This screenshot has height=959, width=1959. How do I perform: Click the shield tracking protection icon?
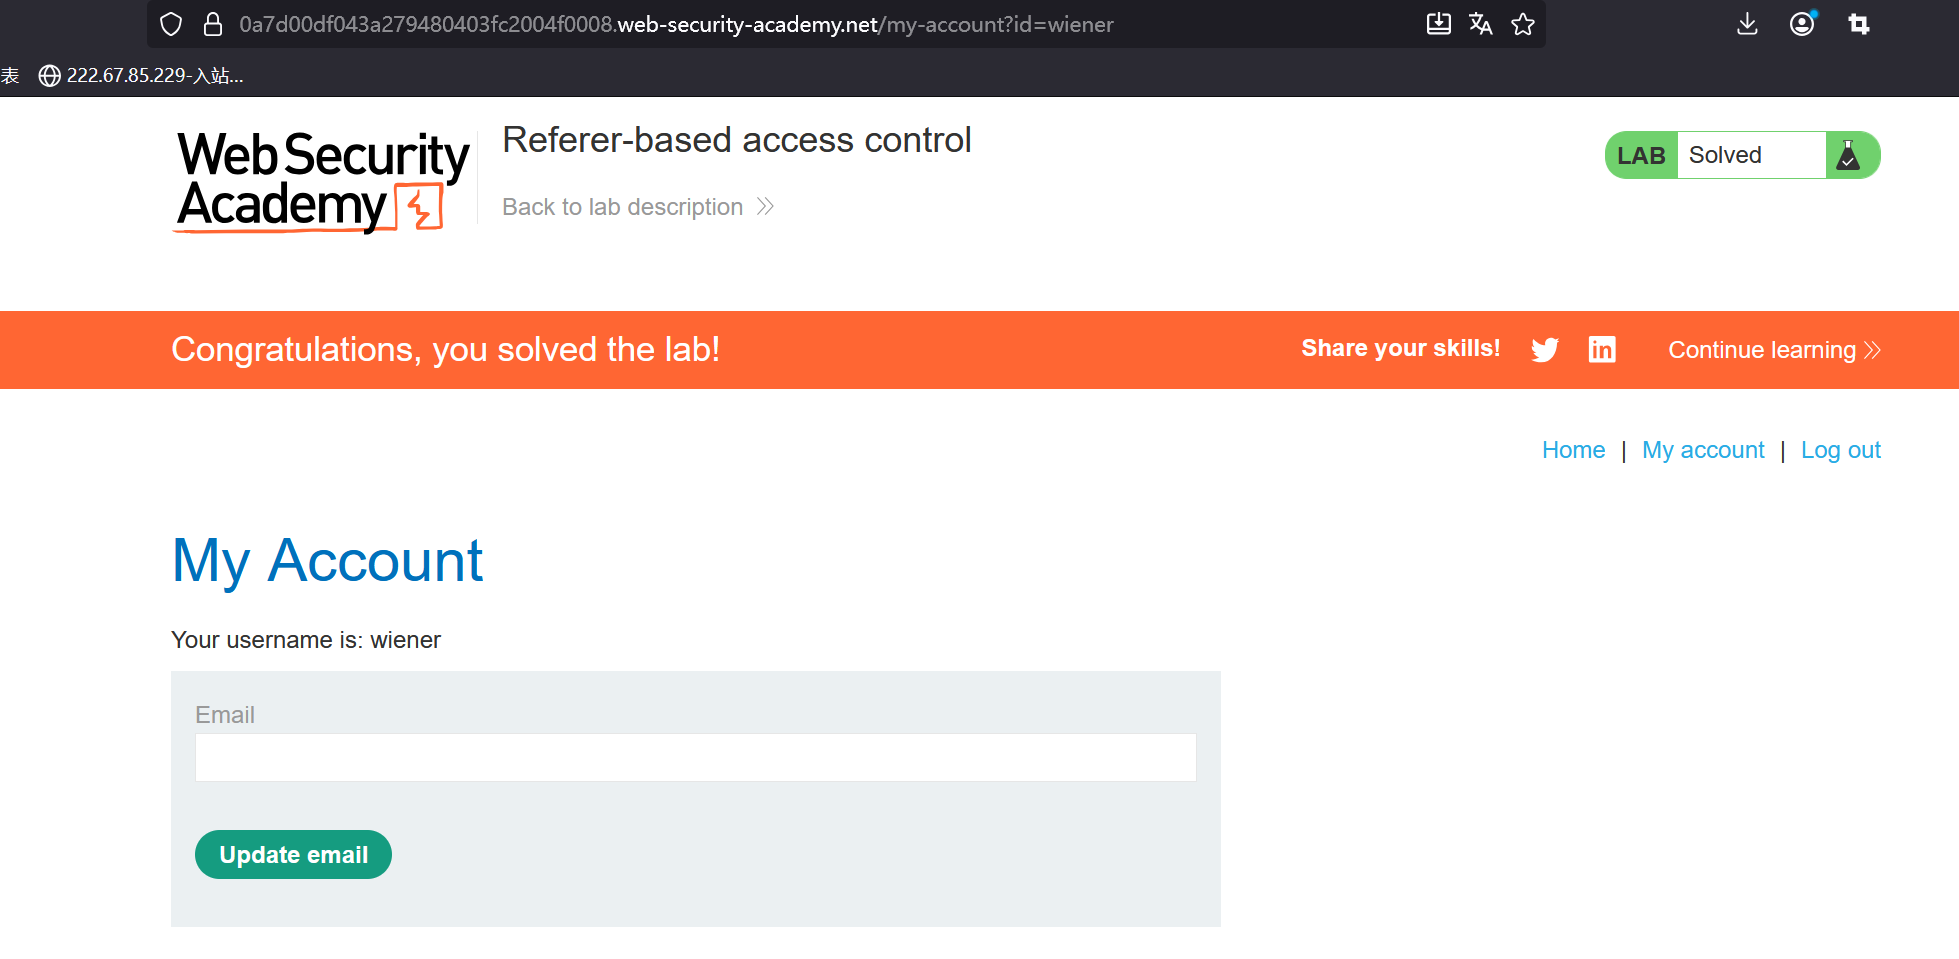click(171, 24)
